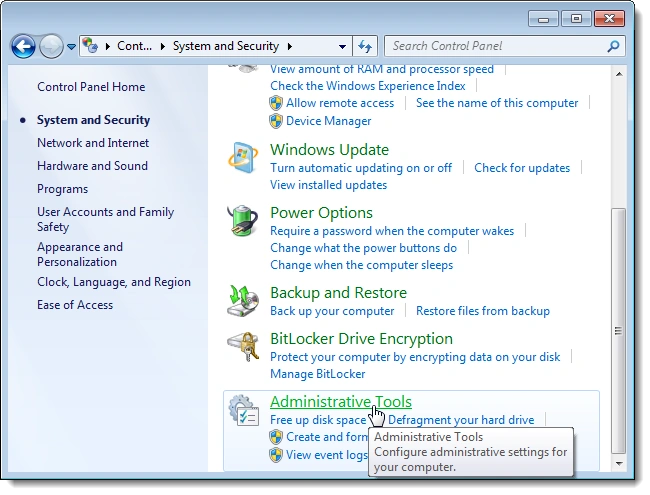The image size is (650, 495).
Task: Open the Windows Update heading
Action: 330,150
